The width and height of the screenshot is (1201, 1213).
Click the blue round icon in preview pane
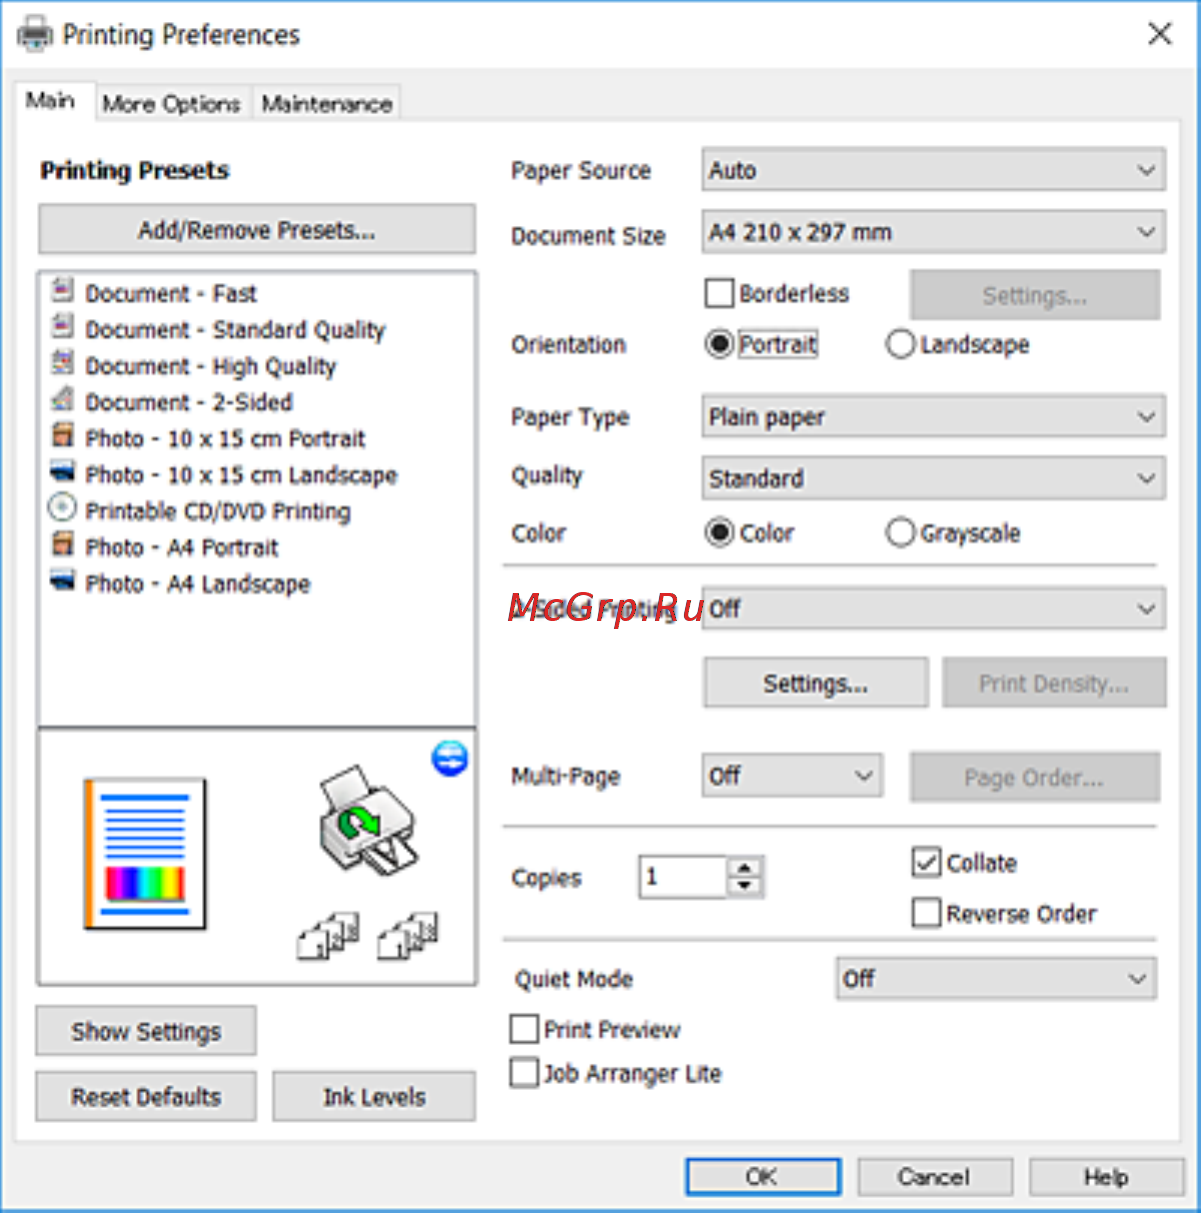point(449,758)
